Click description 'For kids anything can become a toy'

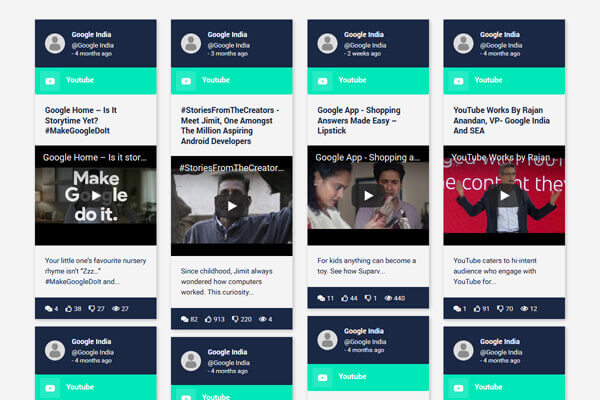click(x=367, y=266)
